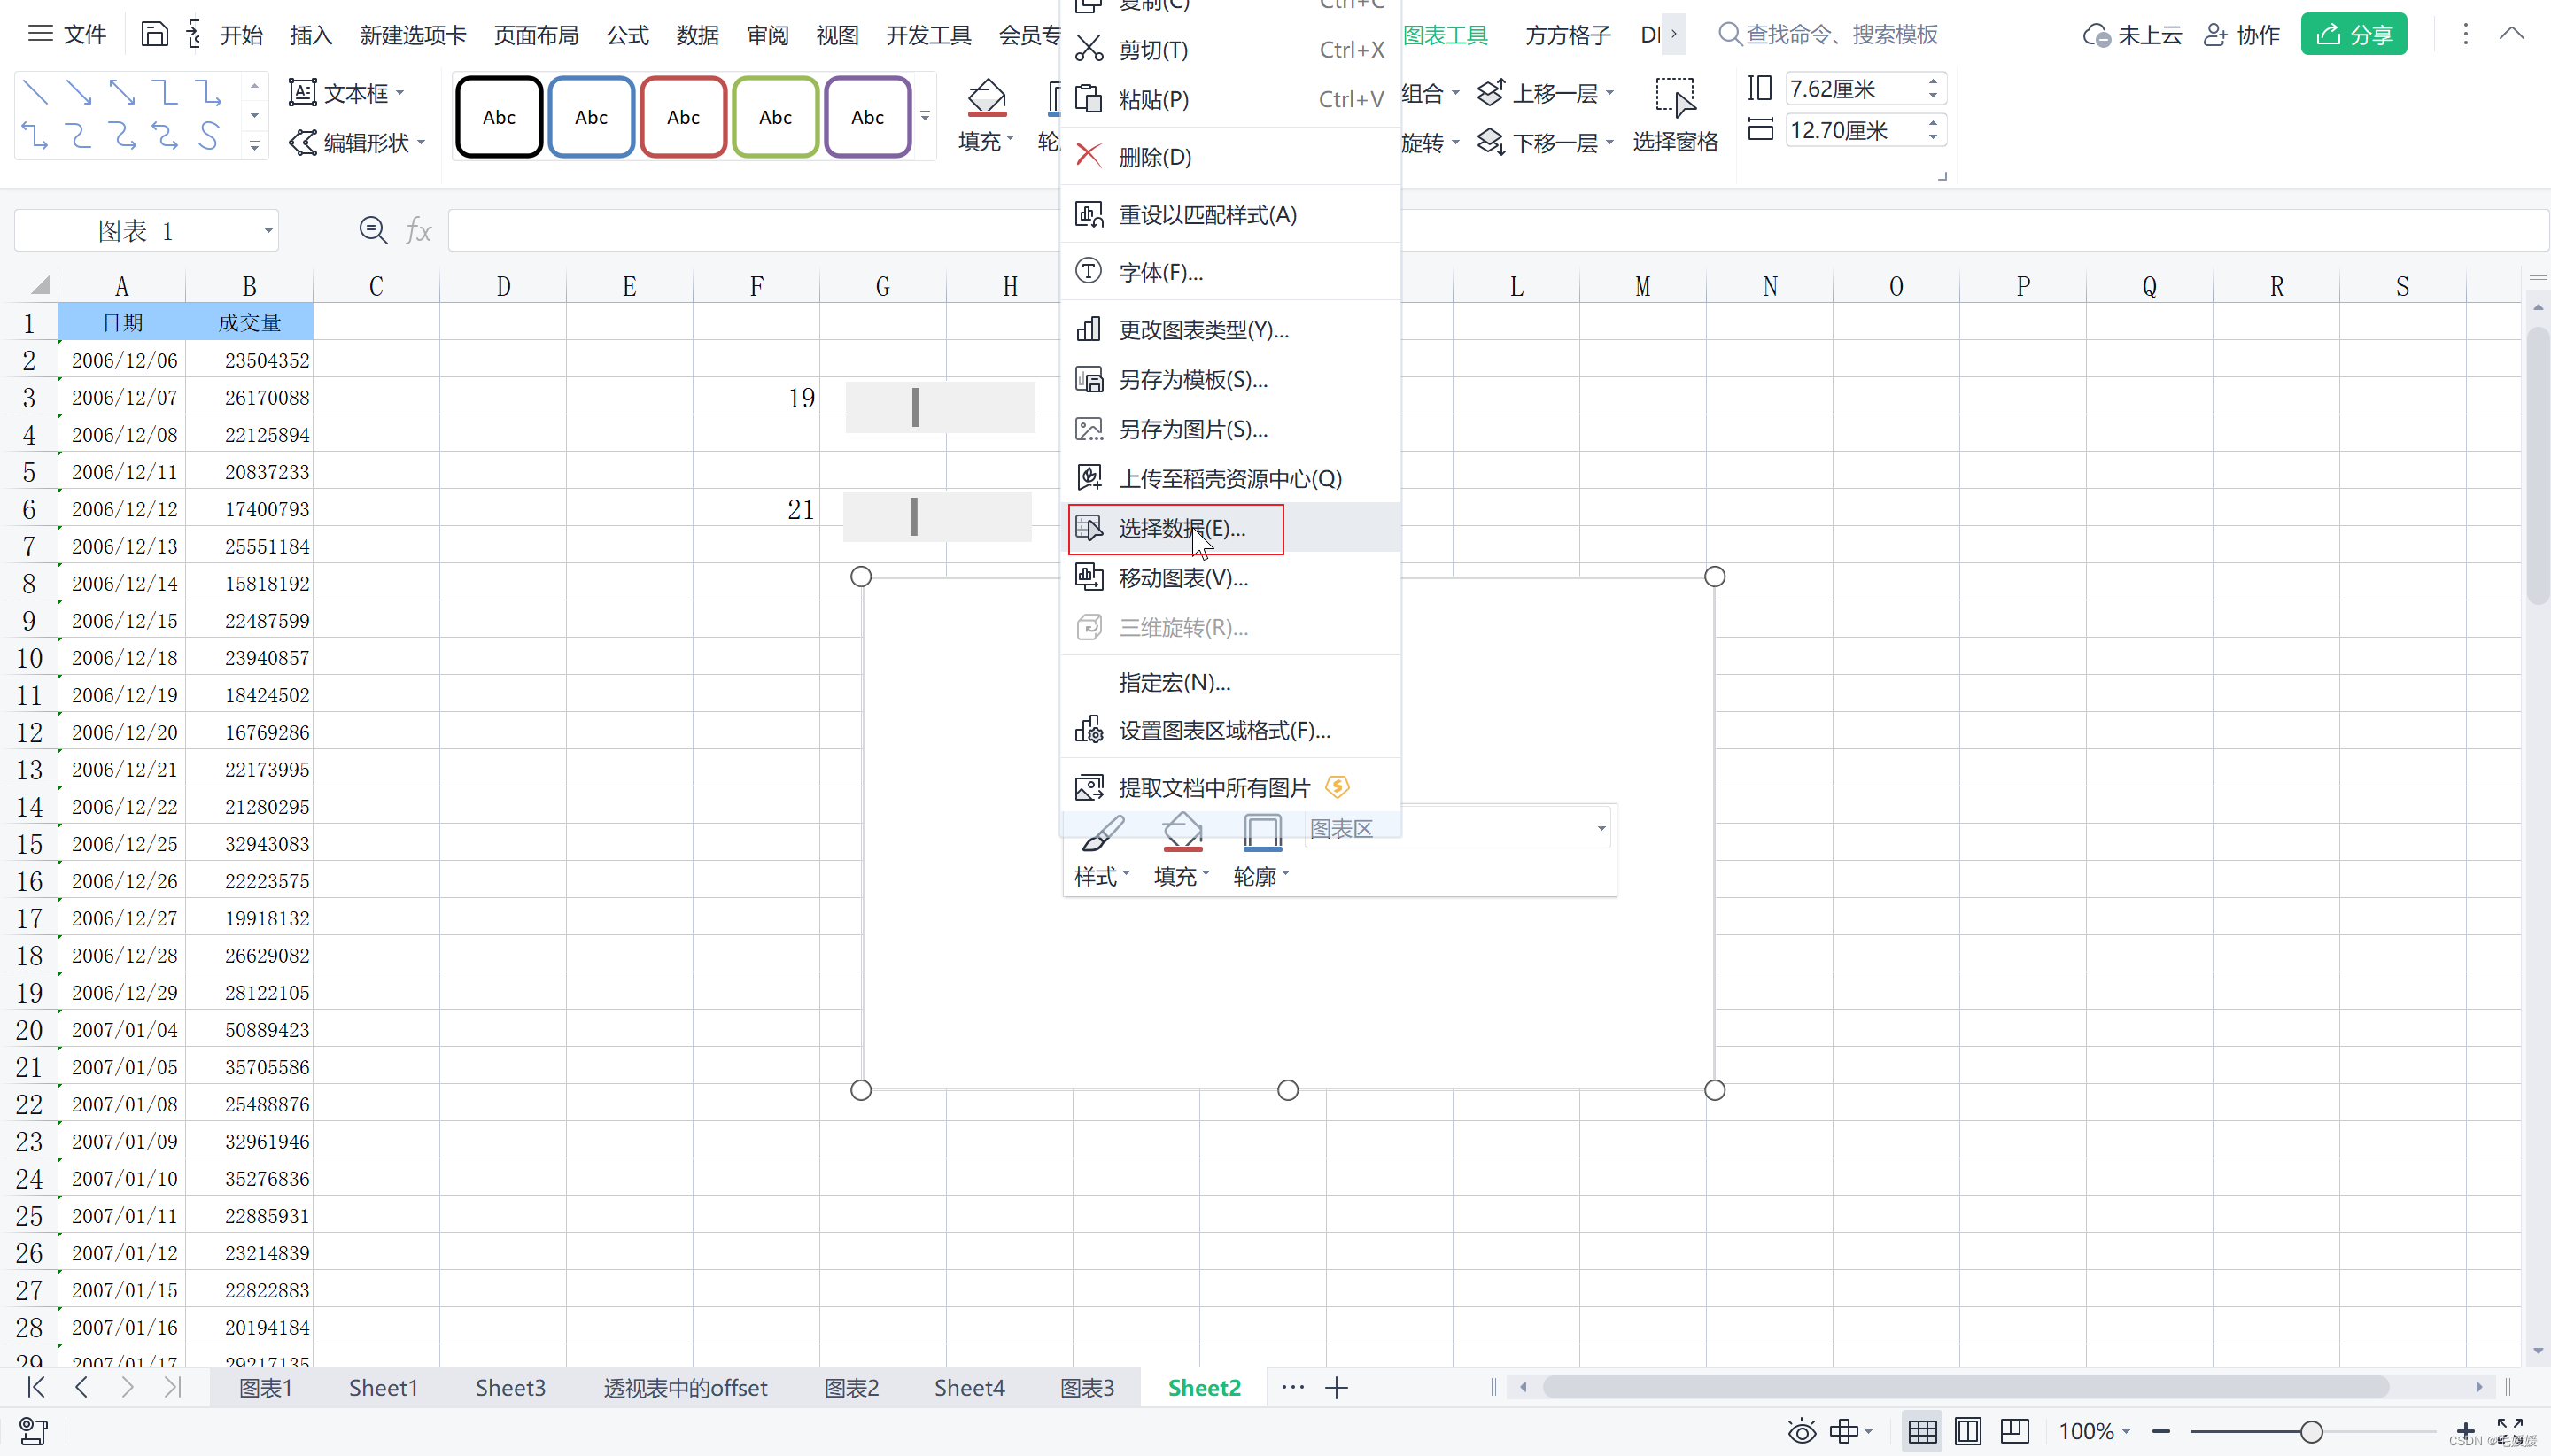Choose 粘贴(P) from the context menu
Image resolution: width=2551 pixels, height=1456 pixels.
[1230, 99]
